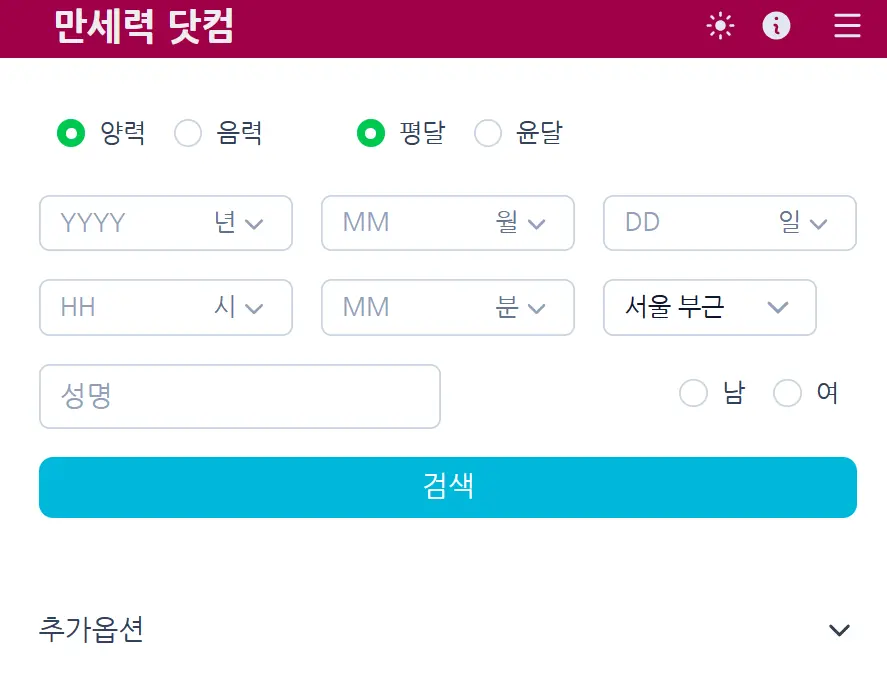Select the 여 (female) gender radio button
Screen dimensions: 887x694
pos(787,393)
